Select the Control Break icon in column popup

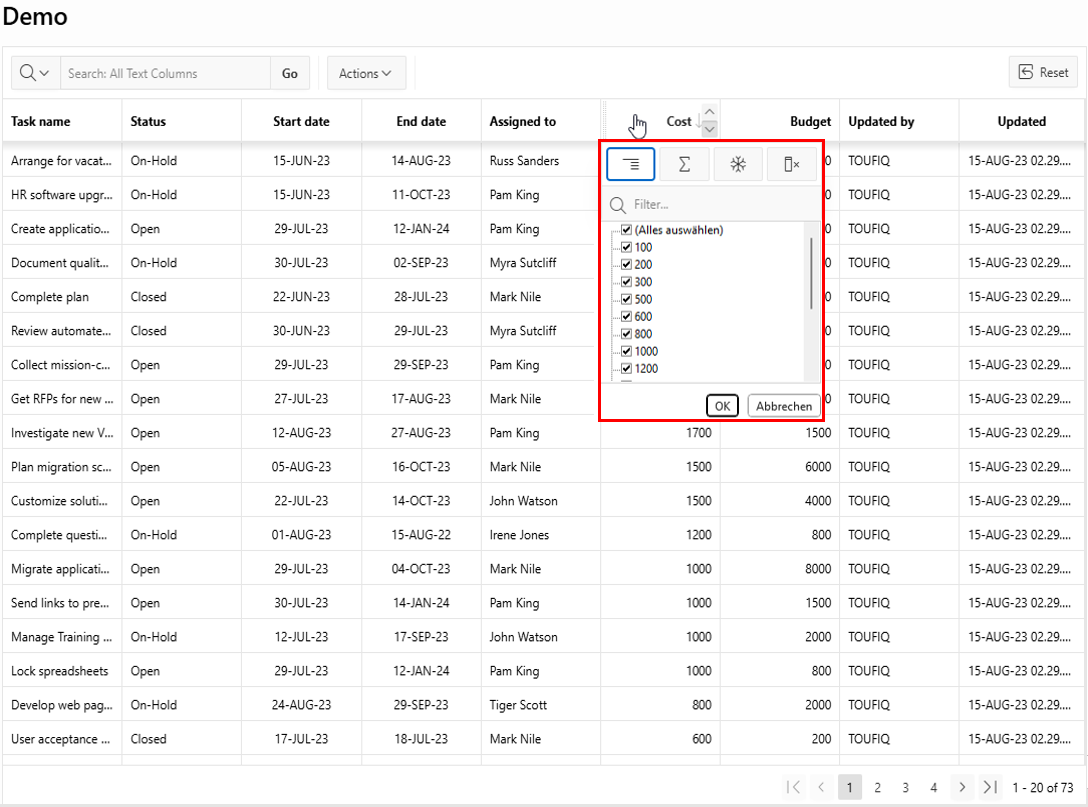(x=631, y=165)
